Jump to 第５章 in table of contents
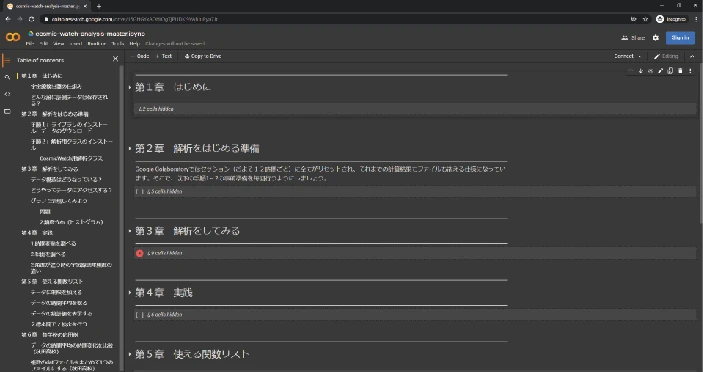This screenshot has height=372, width=703. point(52,281)
